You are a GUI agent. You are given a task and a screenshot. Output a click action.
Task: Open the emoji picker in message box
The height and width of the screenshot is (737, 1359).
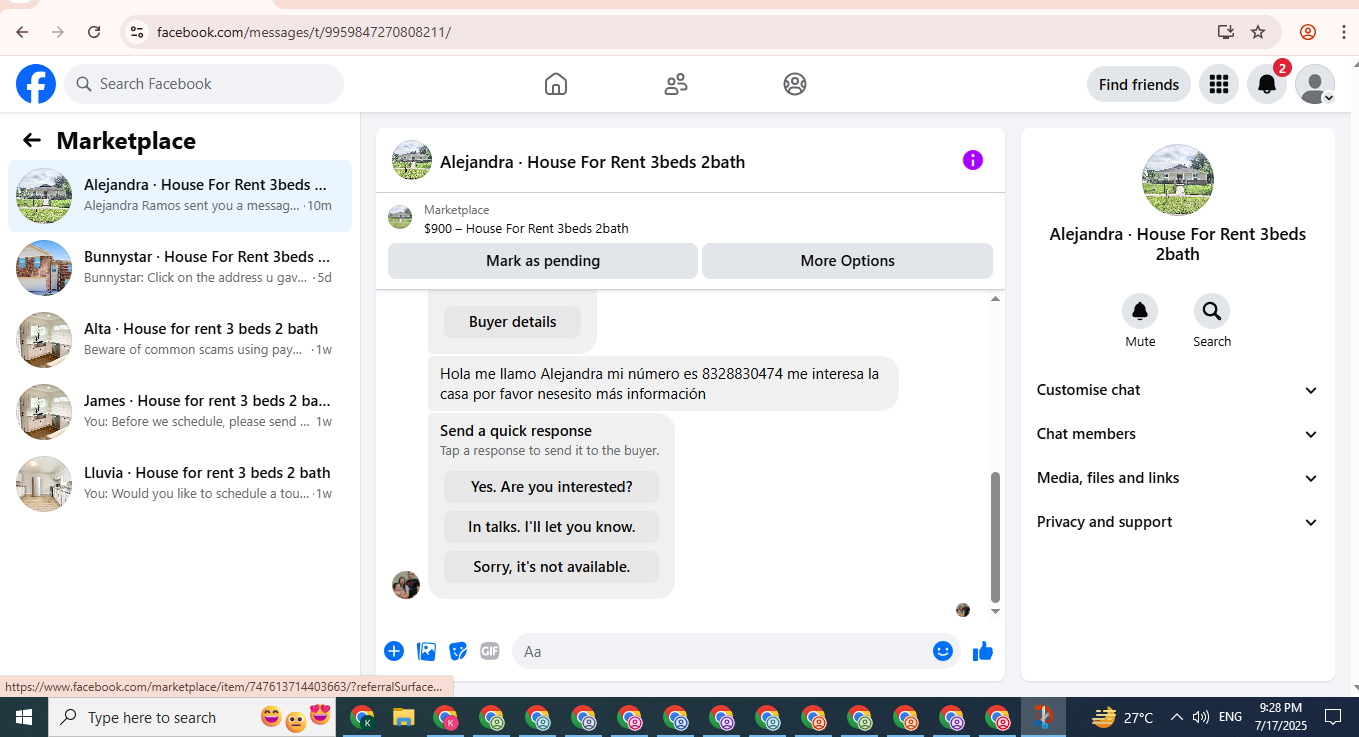click(x=943, y=651)
